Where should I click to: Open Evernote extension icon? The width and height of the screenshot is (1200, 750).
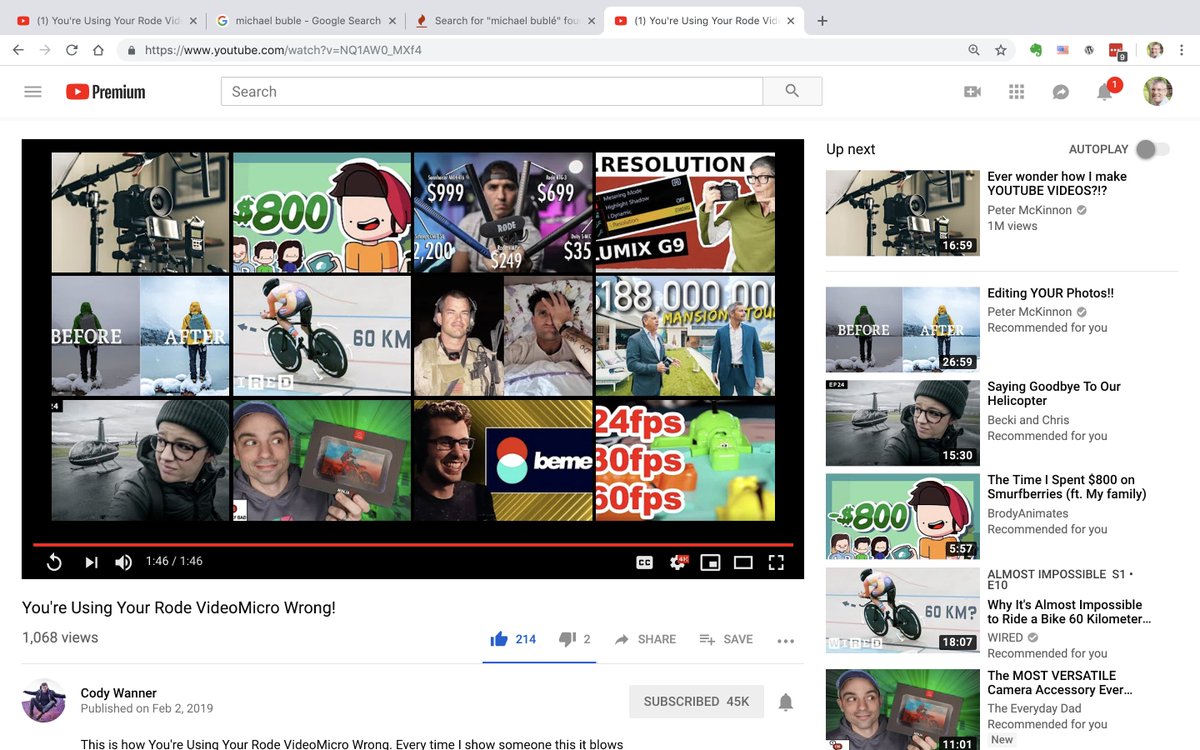pyautogui.click(x=1036, y=50)
